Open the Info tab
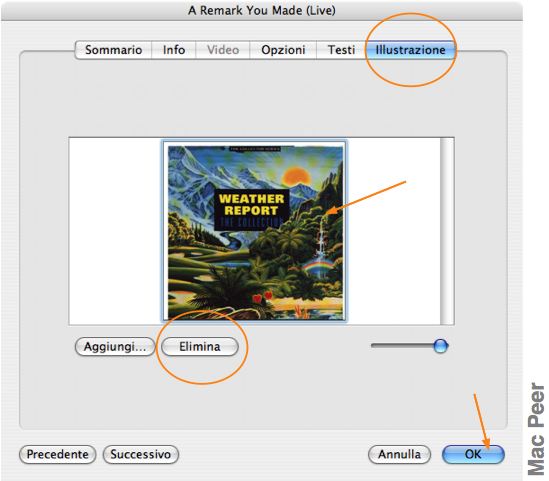 (174, 50)
